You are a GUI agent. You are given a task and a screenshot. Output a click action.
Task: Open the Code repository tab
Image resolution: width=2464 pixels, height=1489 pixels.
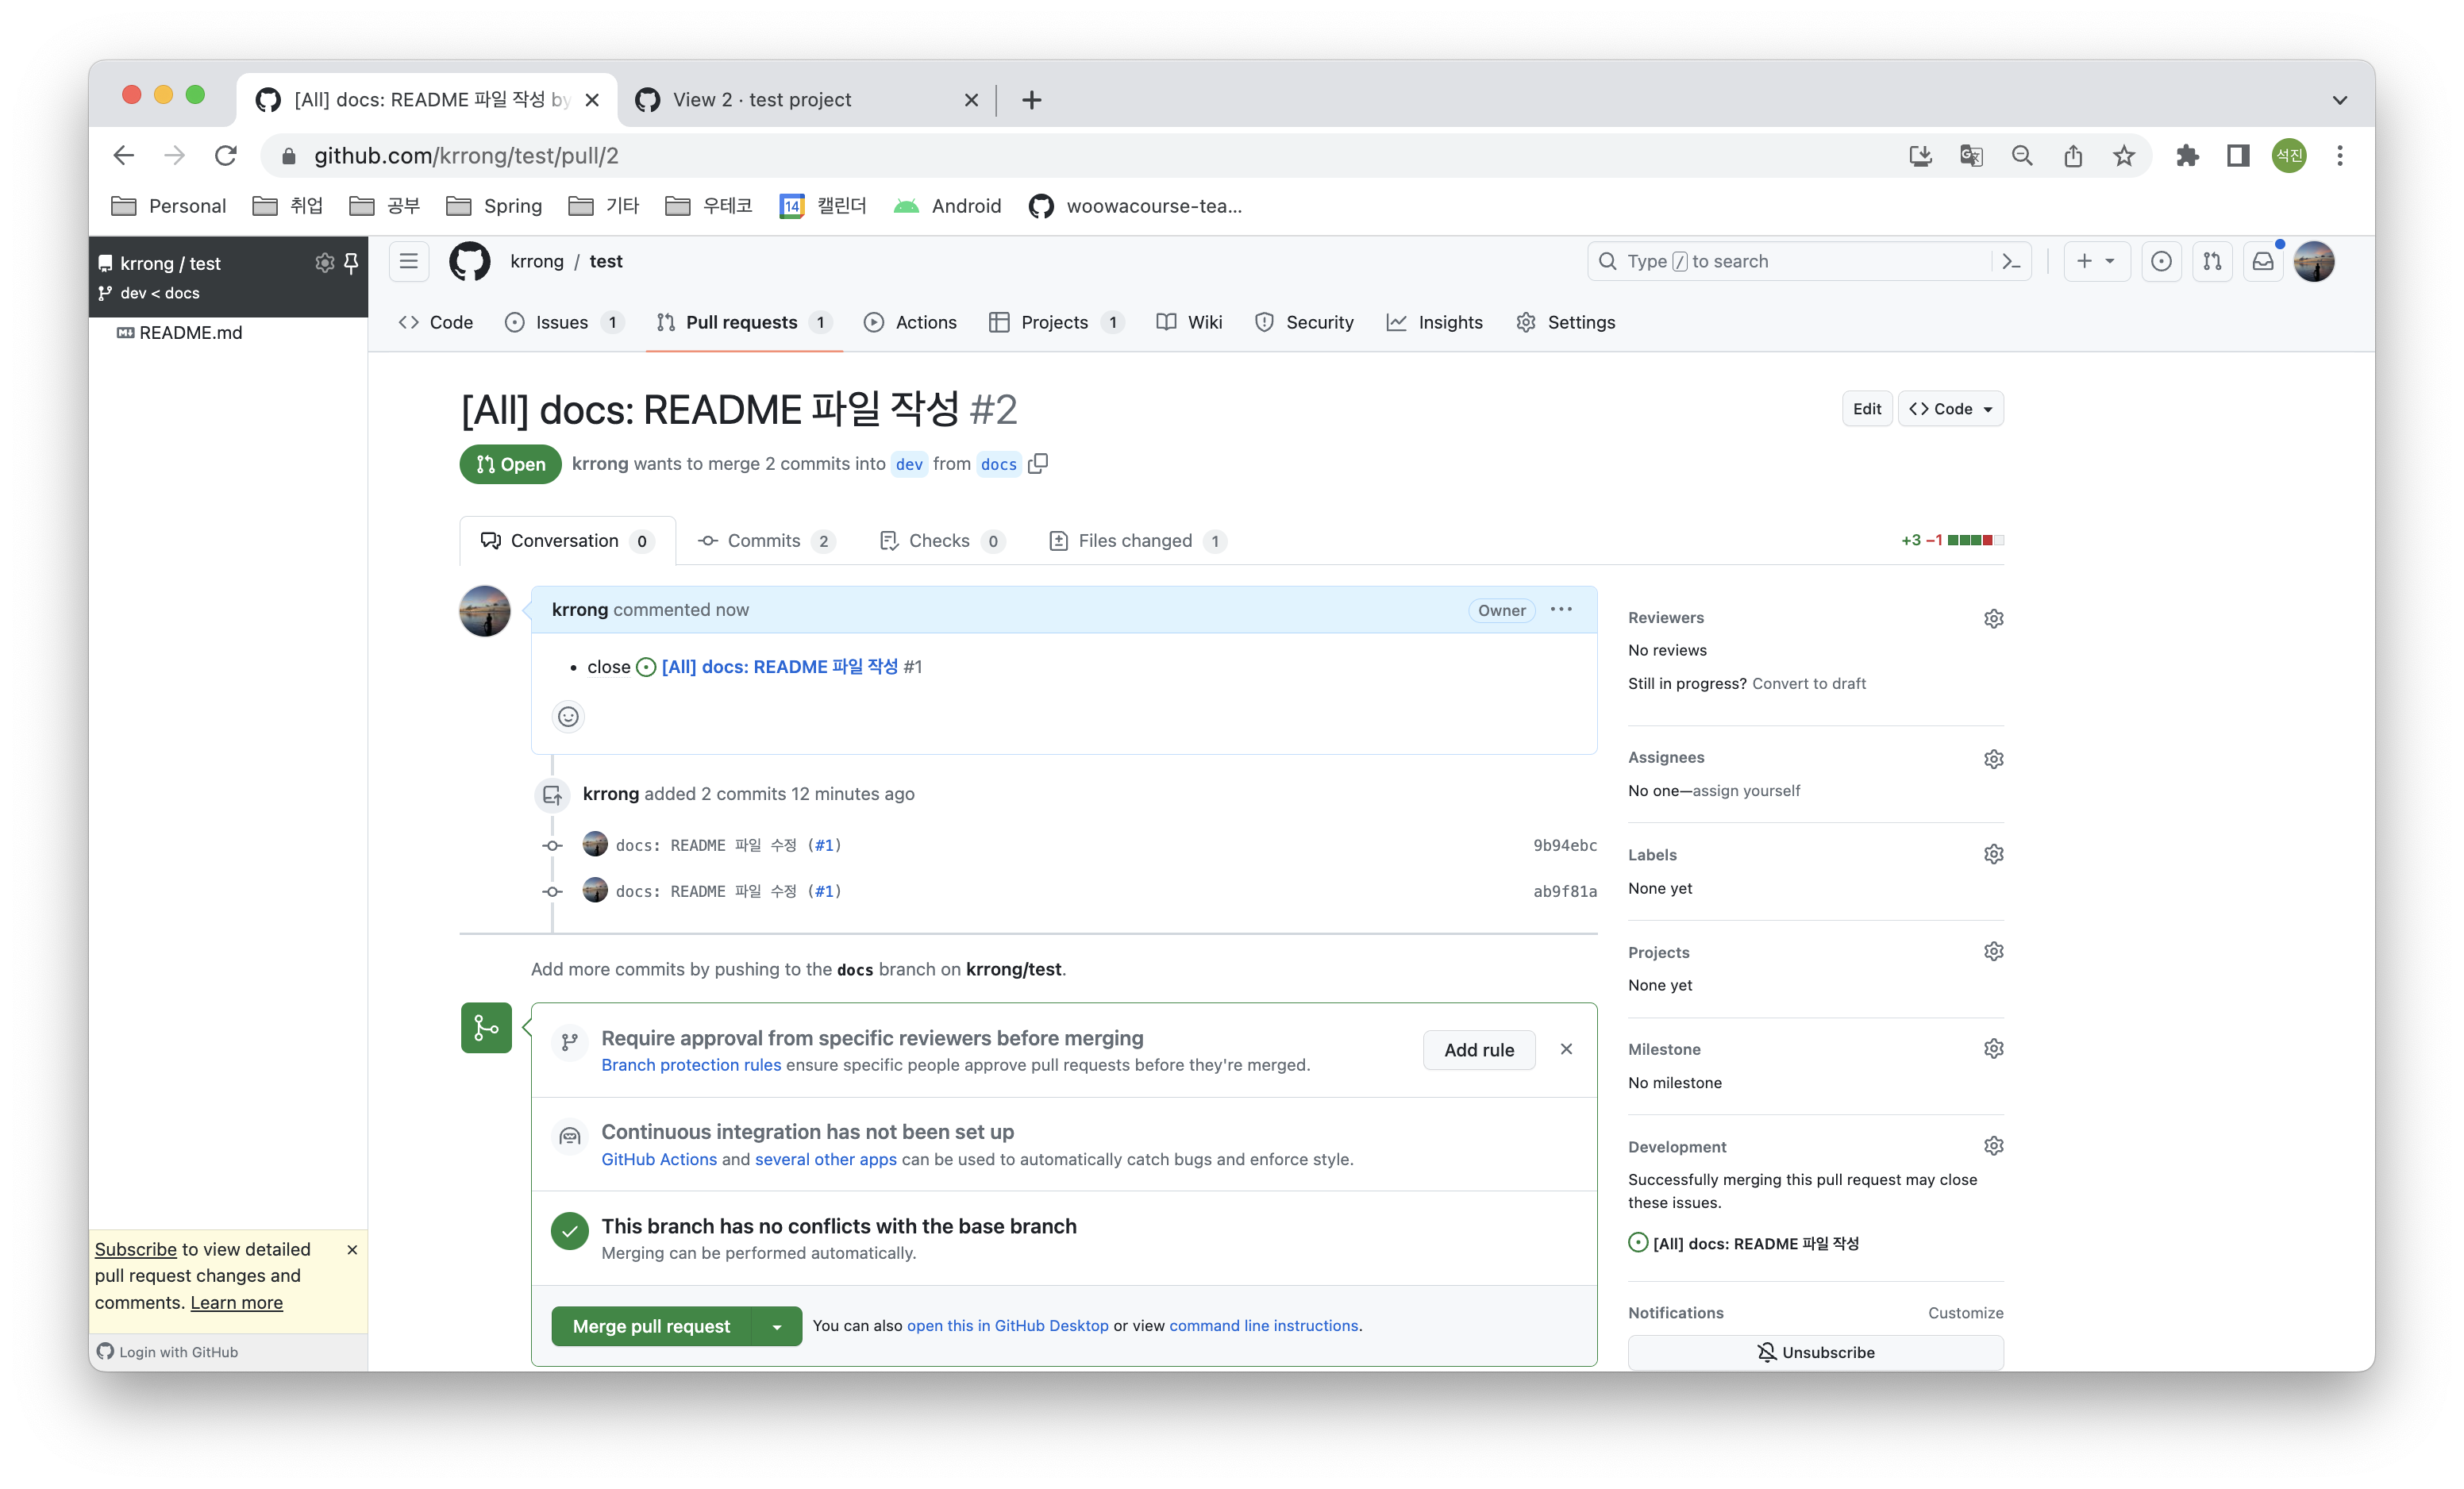[435, 323]
